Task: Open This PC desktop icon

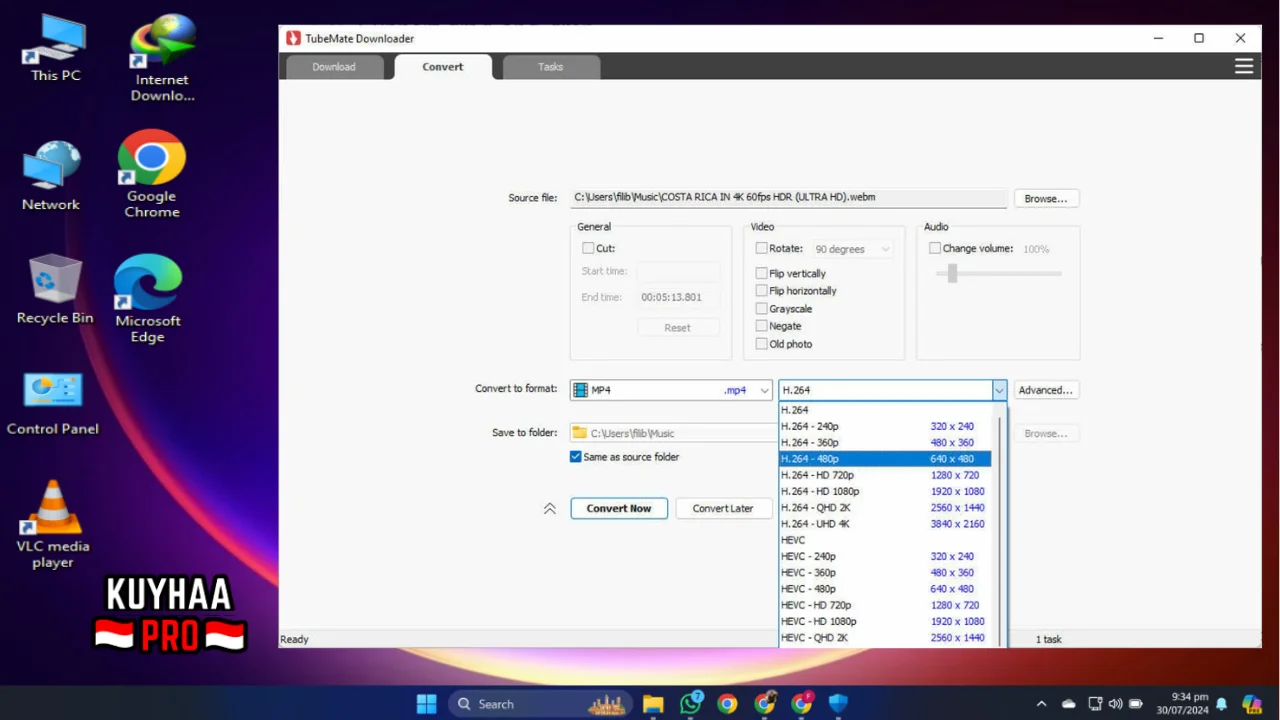Action: coord(55,49)
